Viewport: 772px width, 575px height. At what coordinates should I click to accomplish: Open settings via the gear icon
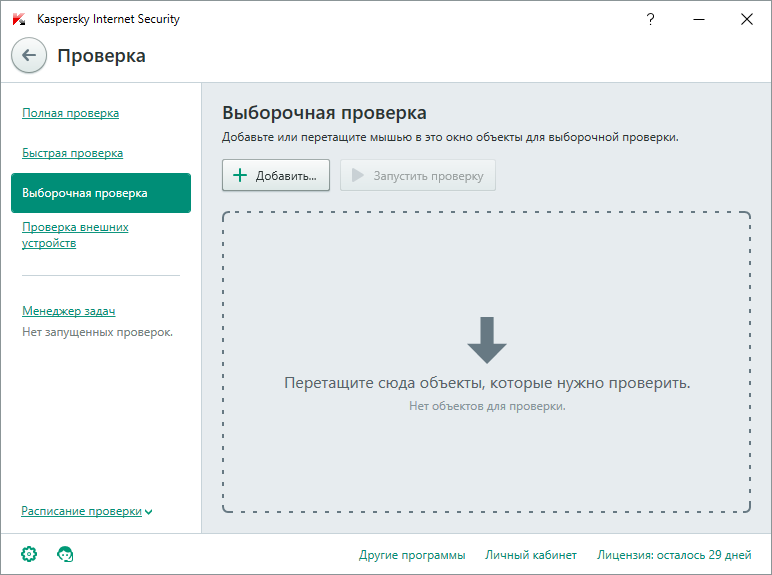[x=29, y=554]
